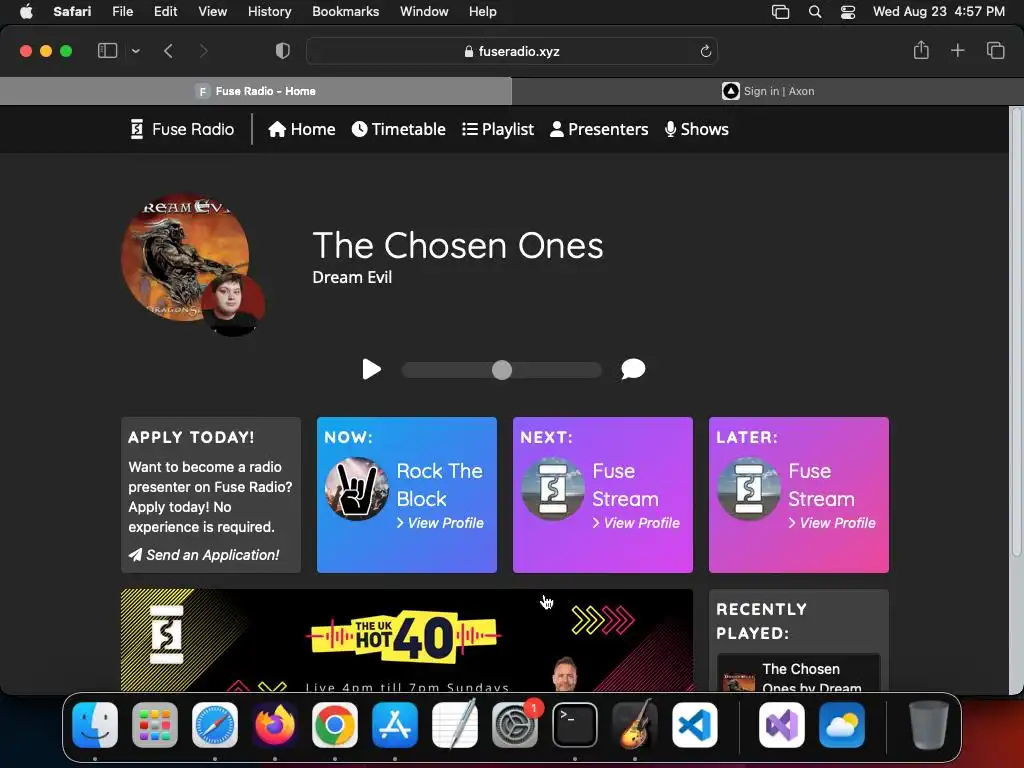Screen dimensions: 1024x768
Task: Click the fuseradio.xyz address bar
Action: pyautogui.click(x=512, y=51)
